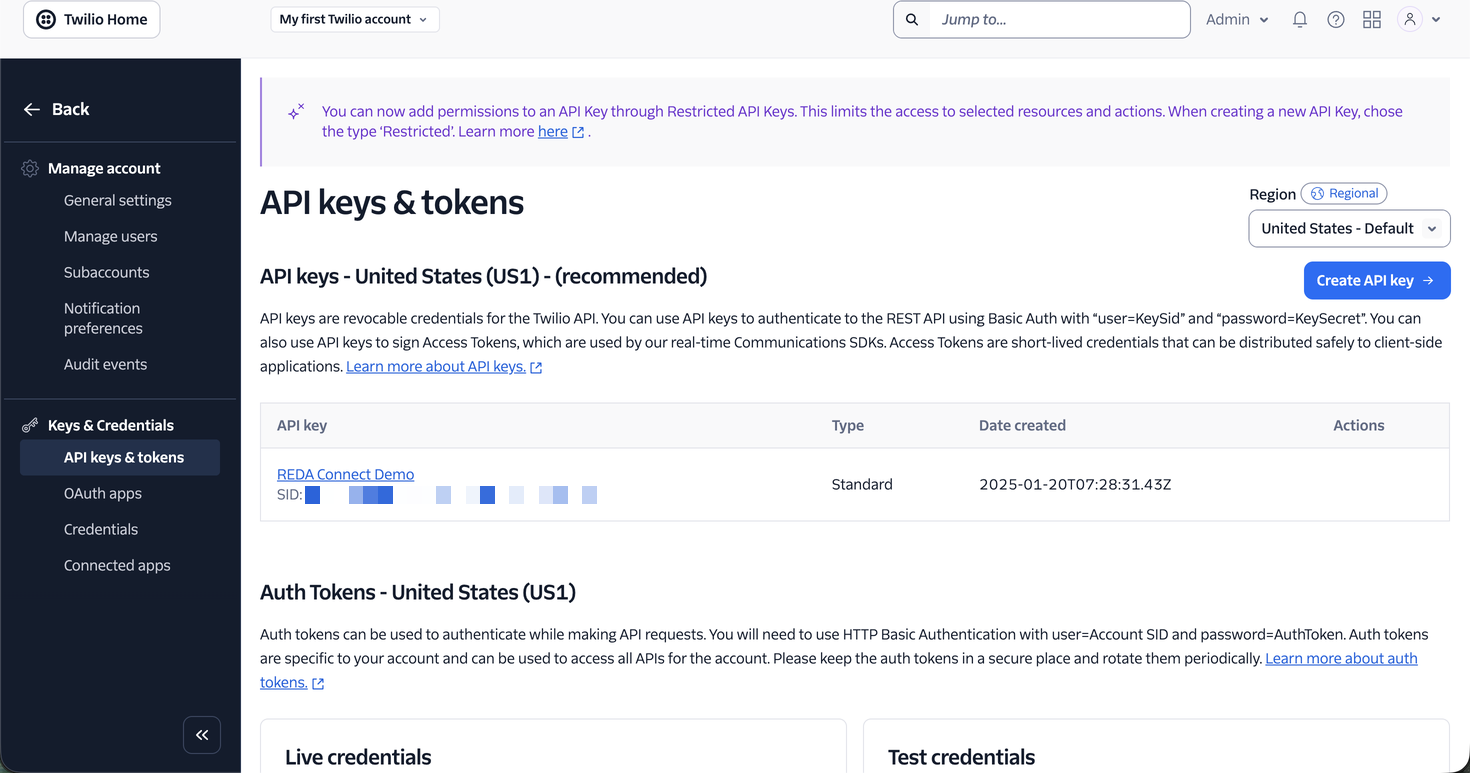This screenshot has width=1470, height=773.
Task: Click the 'Standard' type cell
Action: pos(862,484)
